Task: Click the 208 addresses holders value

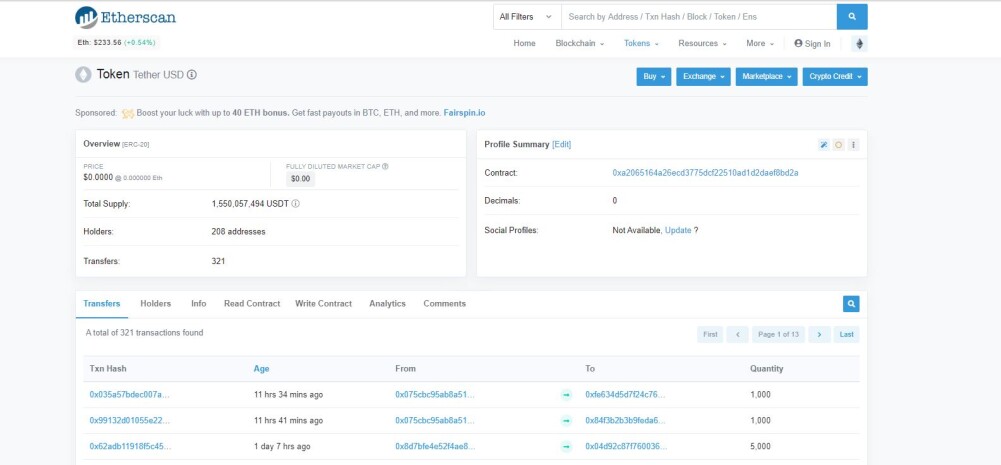Action: 238,232
